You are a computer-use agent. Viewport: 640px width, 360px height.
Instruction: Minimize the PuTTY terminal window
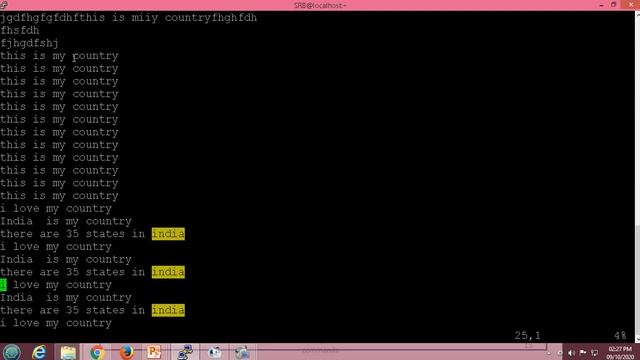(x=601, y=5)
